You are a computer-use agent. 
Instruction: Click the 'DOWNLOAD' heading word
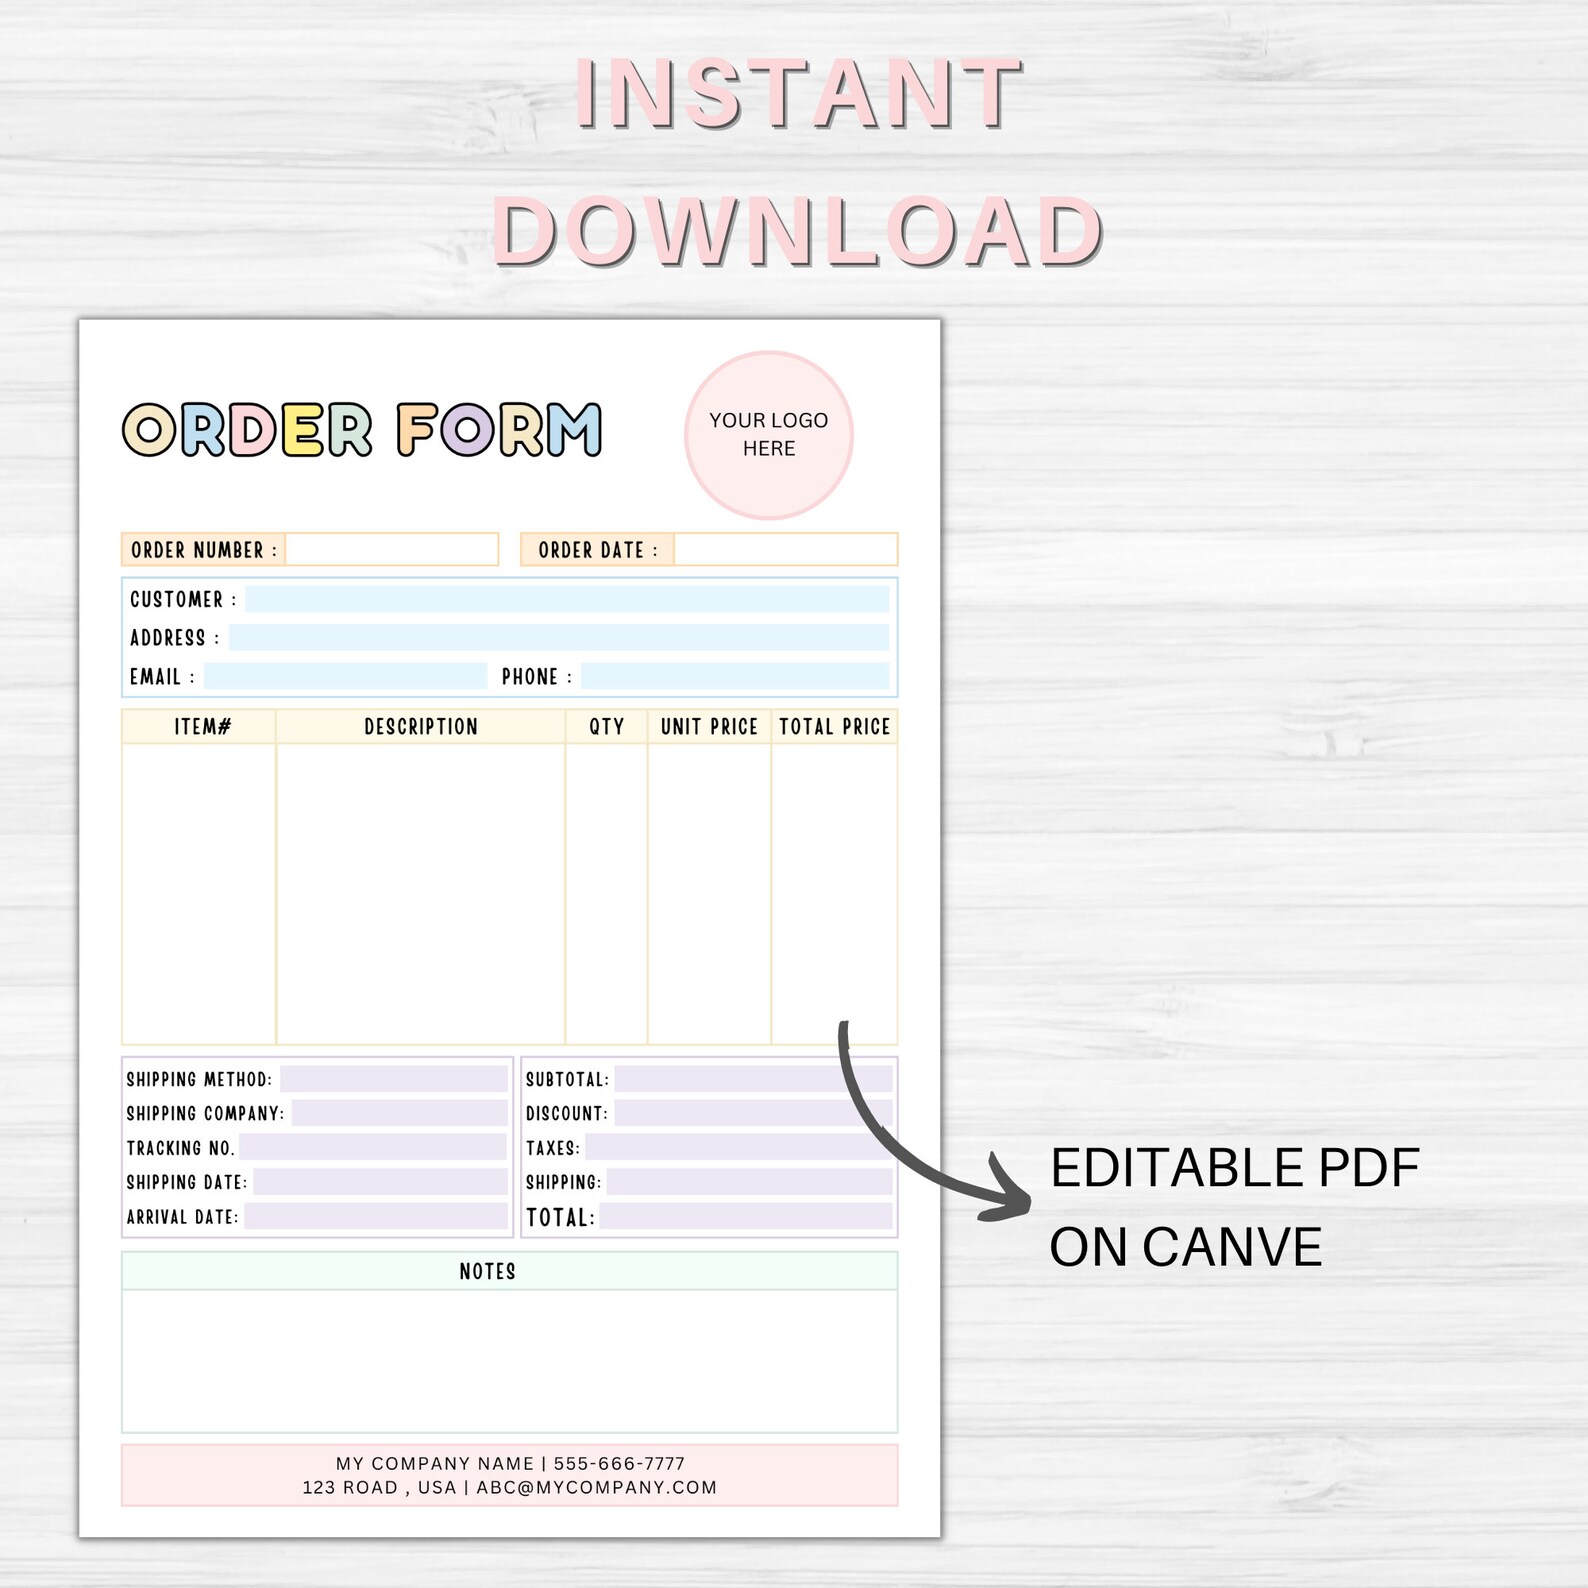(798, 231)
